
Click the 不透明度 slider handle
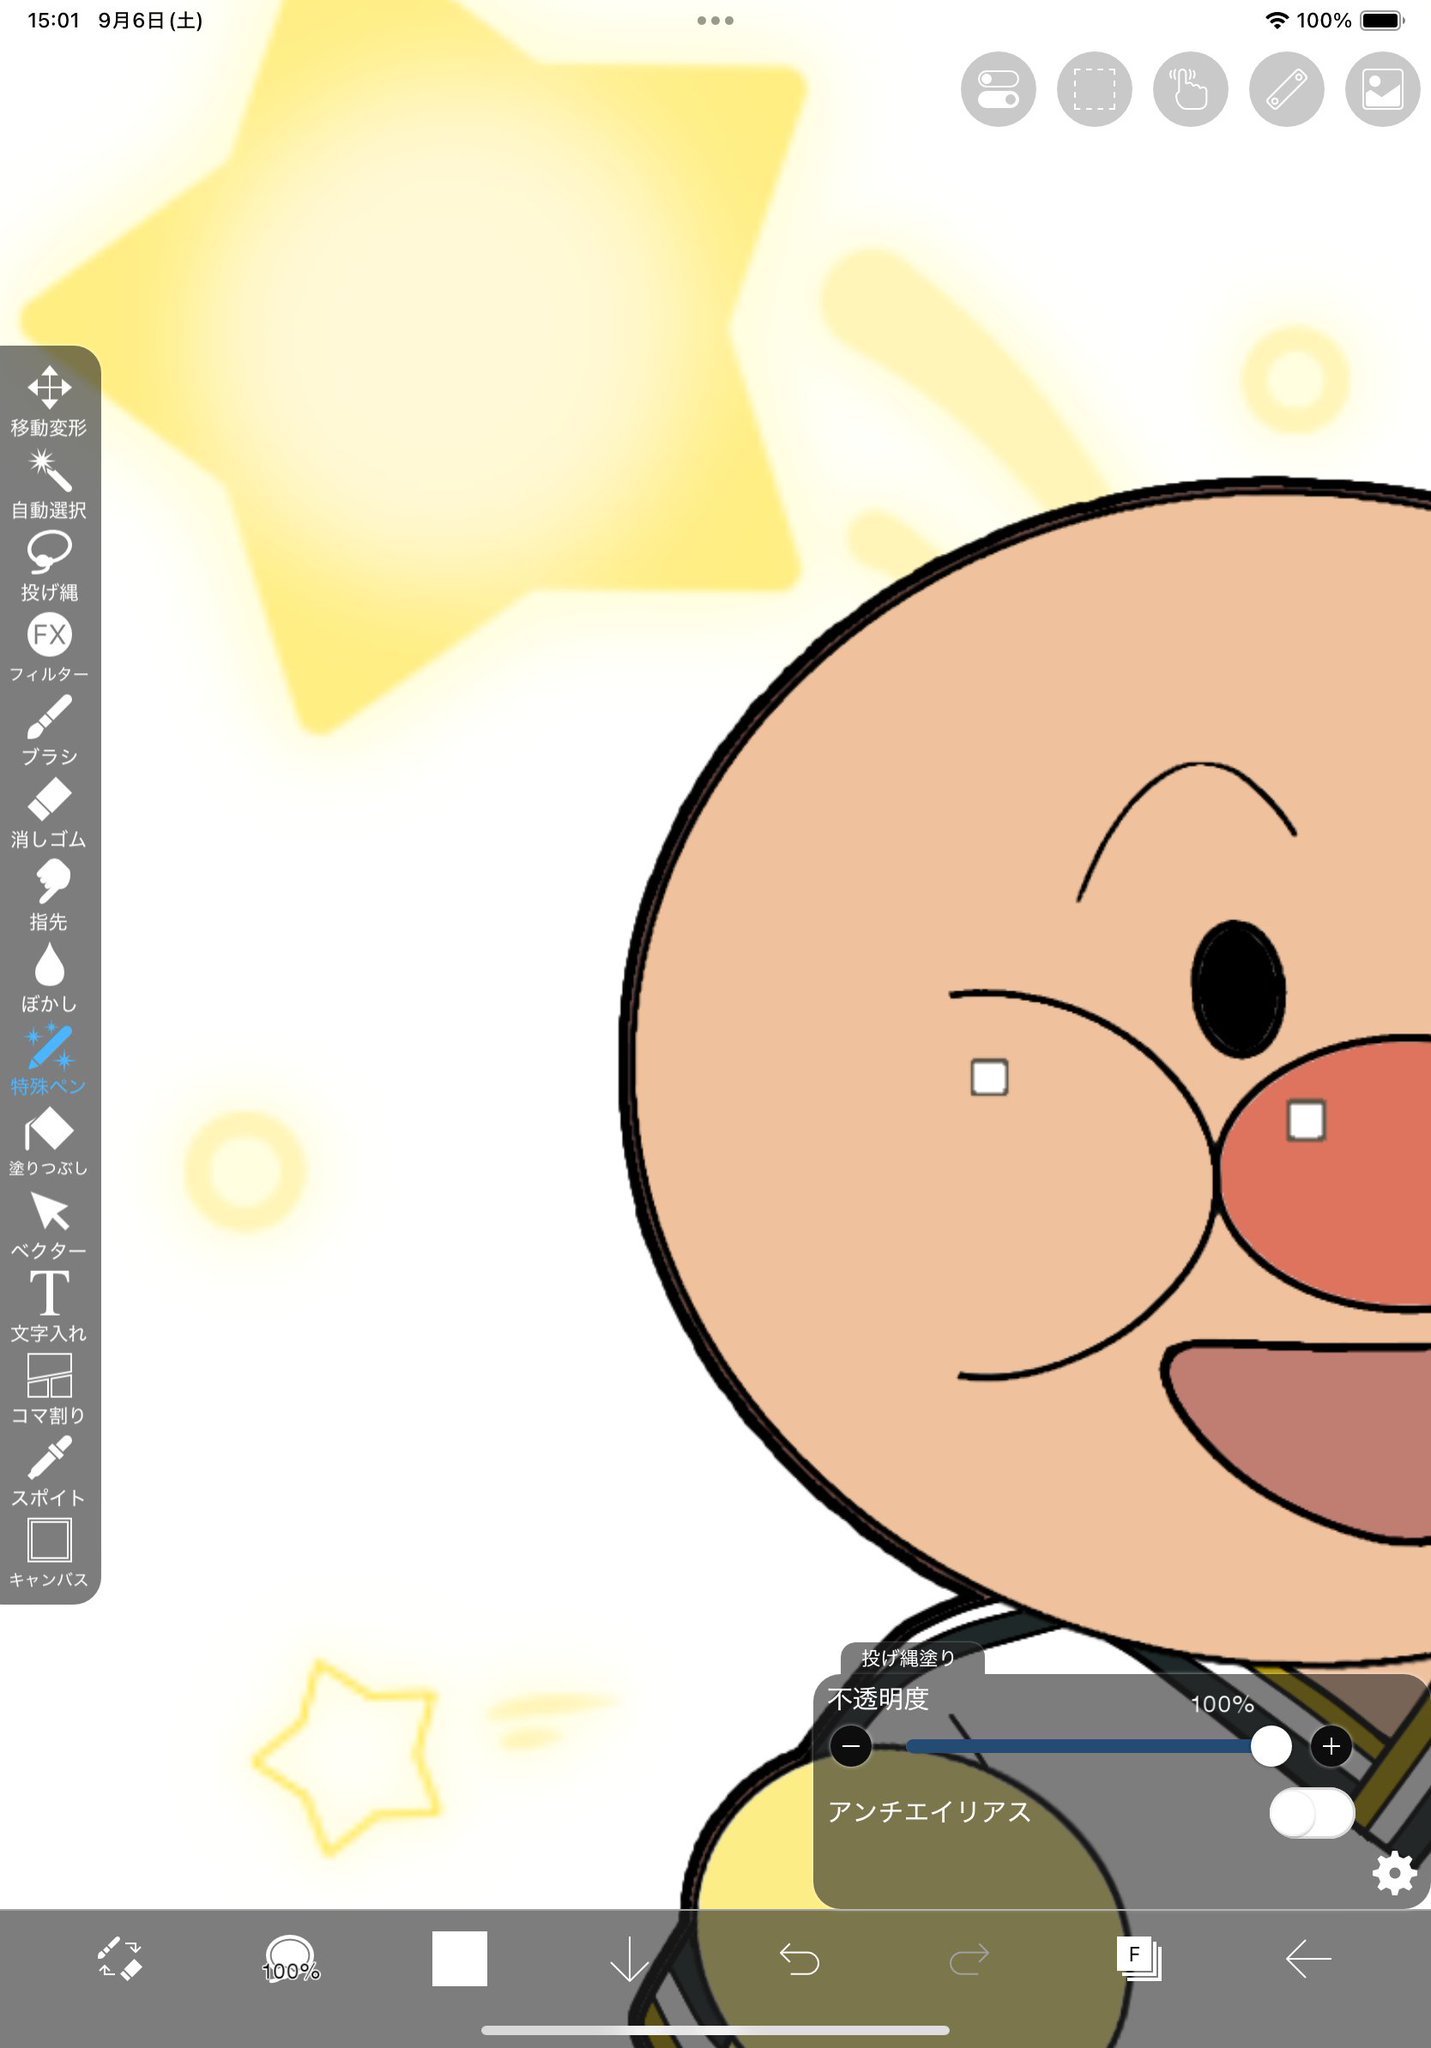pyautogui.click(x=1270, y=1746)
